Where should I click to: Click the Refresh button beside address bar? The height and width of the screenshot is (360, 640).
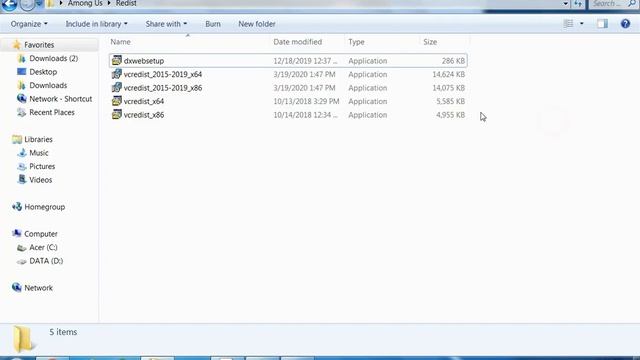(578, 4)
